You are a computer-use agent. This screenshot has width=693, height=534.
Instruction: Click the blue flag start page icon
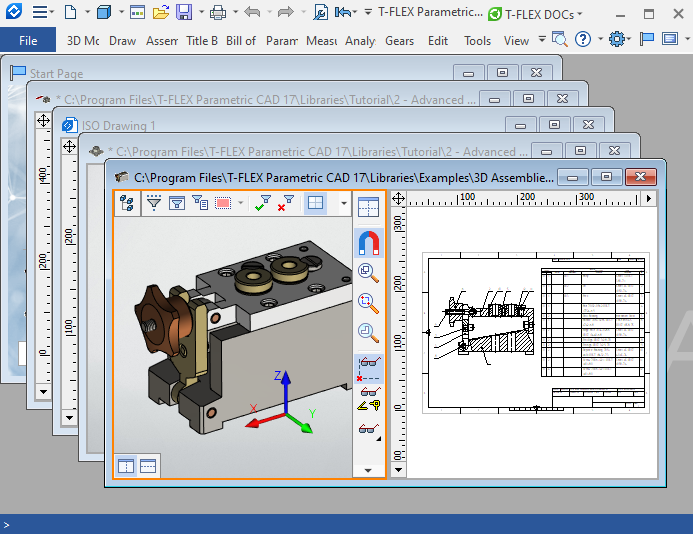point(647,39)
